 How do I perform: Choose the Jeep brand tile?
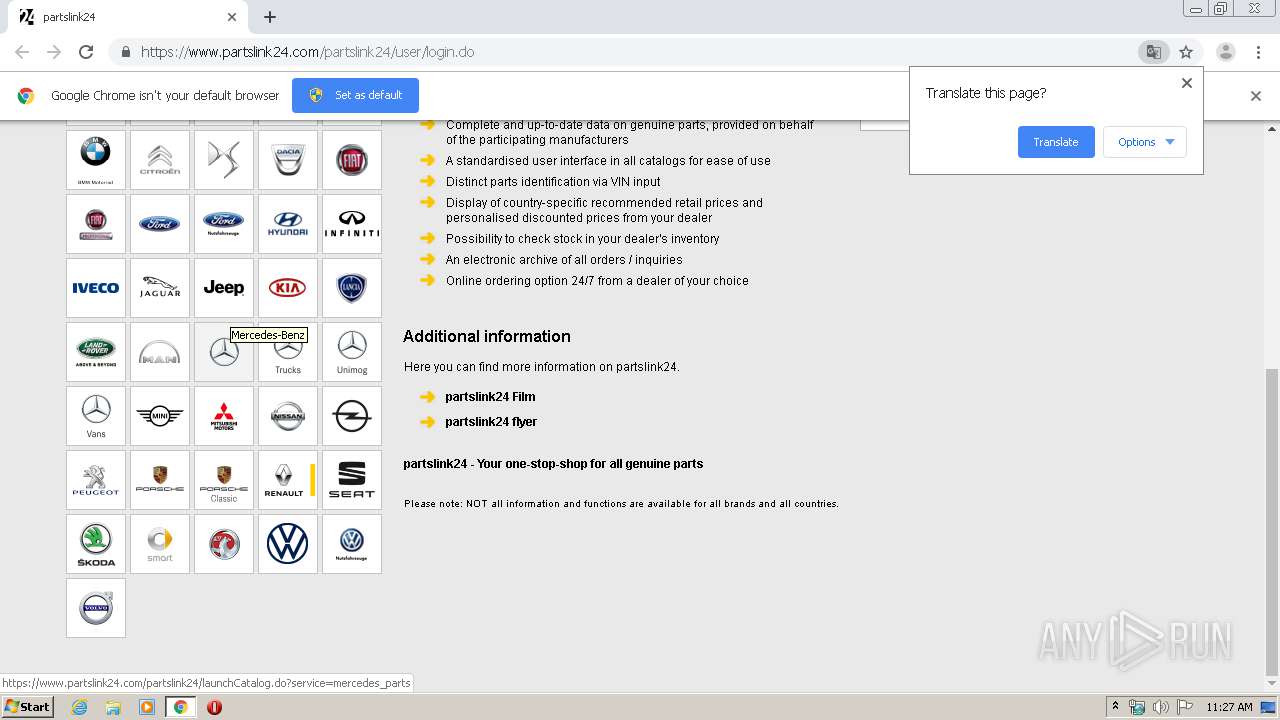tap(224, 288)
